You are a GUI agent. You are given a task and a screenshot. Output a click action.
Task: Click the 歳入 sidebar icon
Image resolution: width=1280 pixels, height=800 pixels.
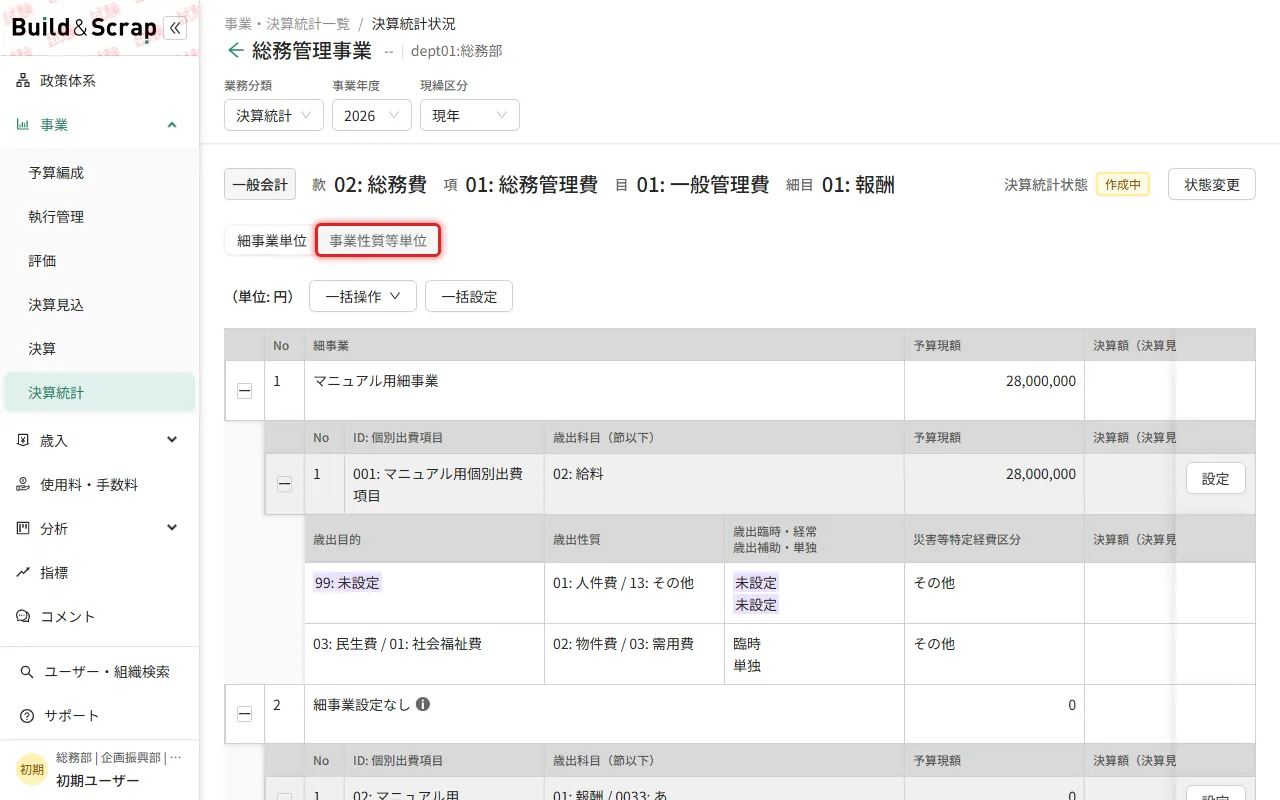pos(23,440)
